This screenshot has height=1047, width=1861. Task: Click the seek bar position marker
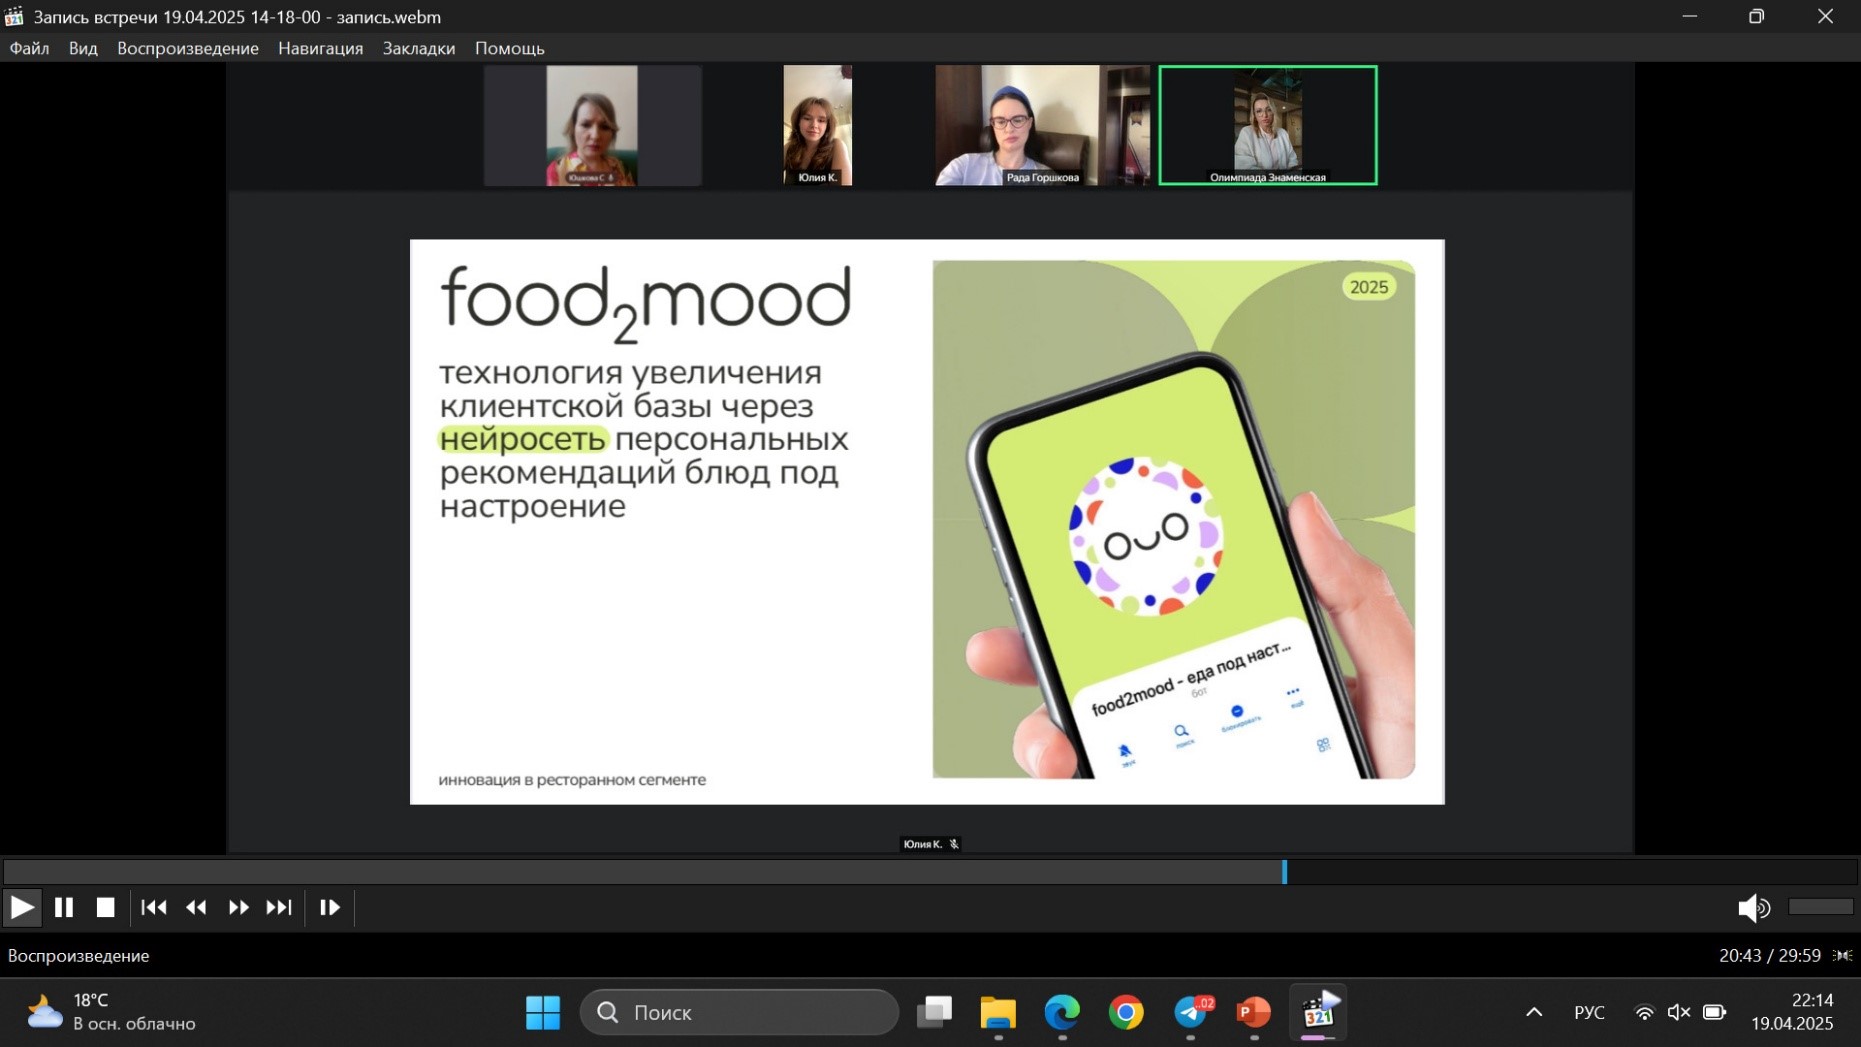pyautogui.click(x=1285, y=872)
